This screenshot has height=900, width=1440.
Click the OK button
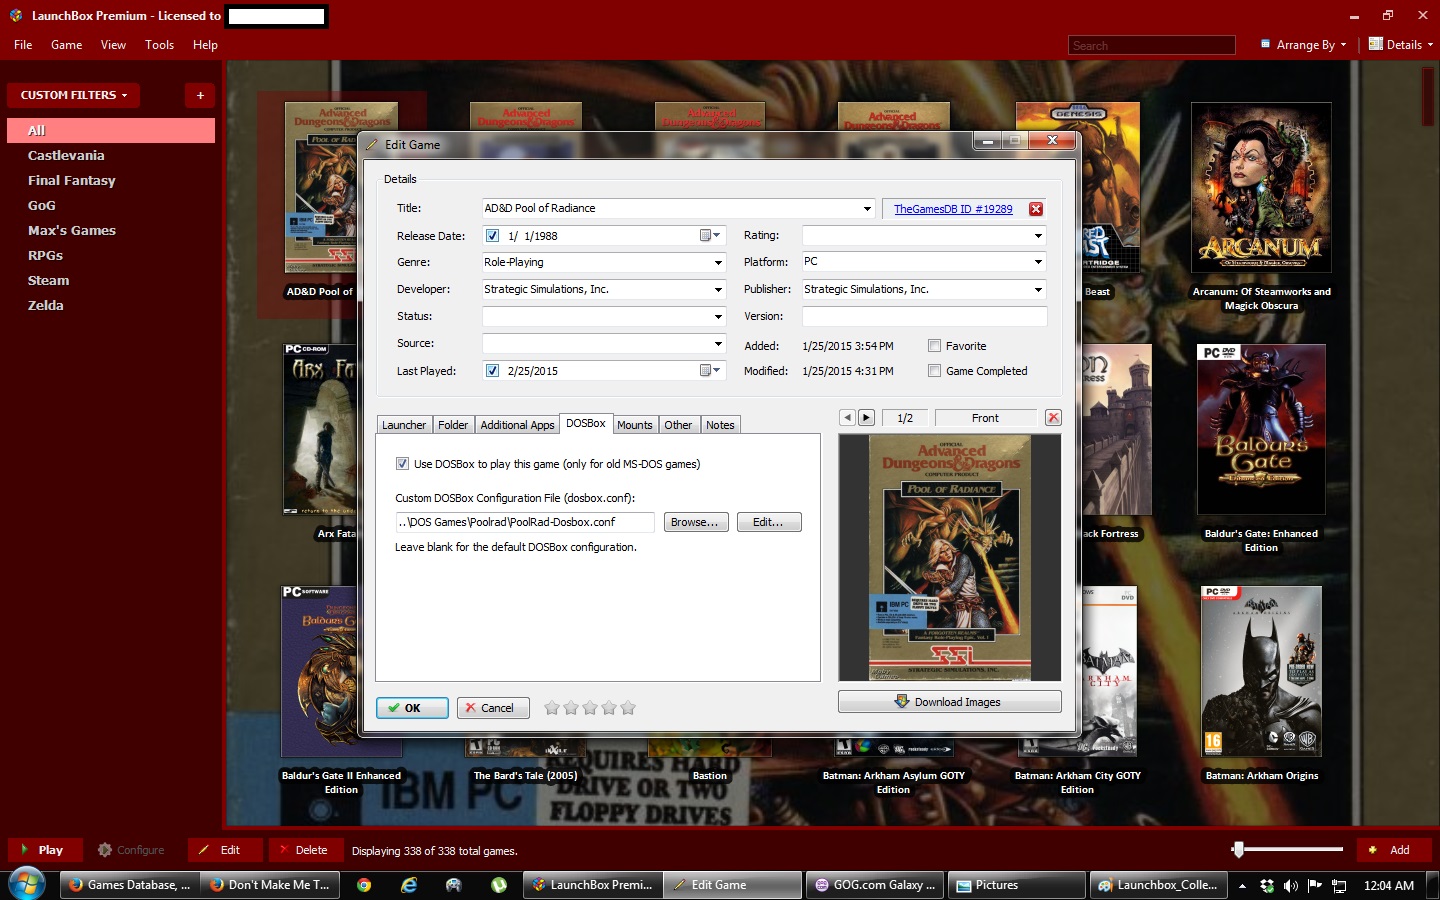coord(412,708)
